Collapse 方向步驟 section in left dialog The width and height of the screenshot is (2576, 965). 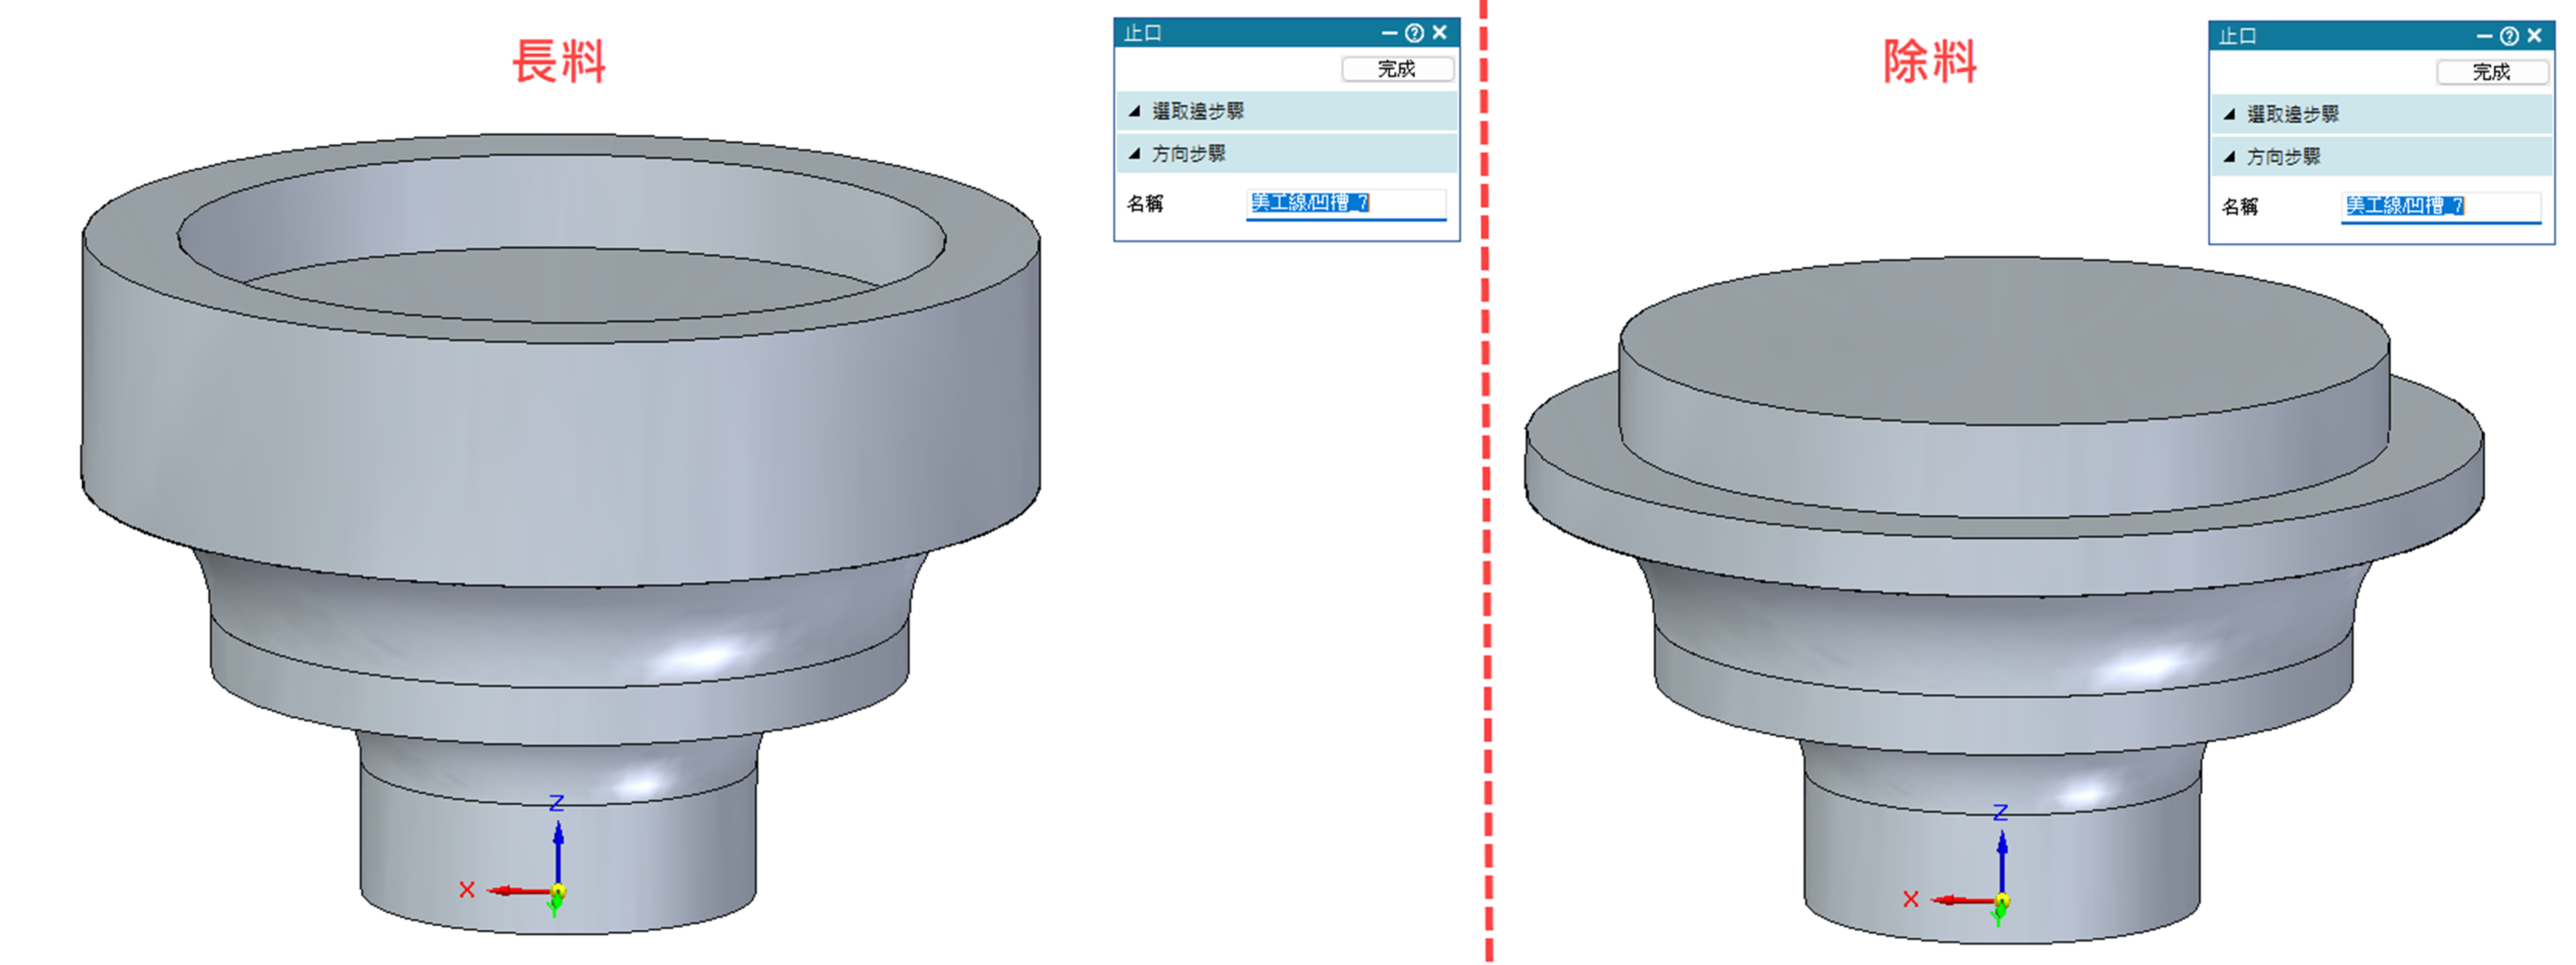click(x=1287, y=154)
